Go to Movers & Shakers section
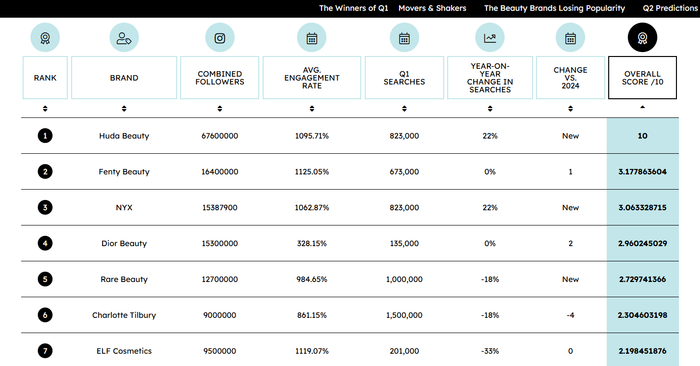The image size is (700, 366). pyautogui.click(x=432, y=8)
